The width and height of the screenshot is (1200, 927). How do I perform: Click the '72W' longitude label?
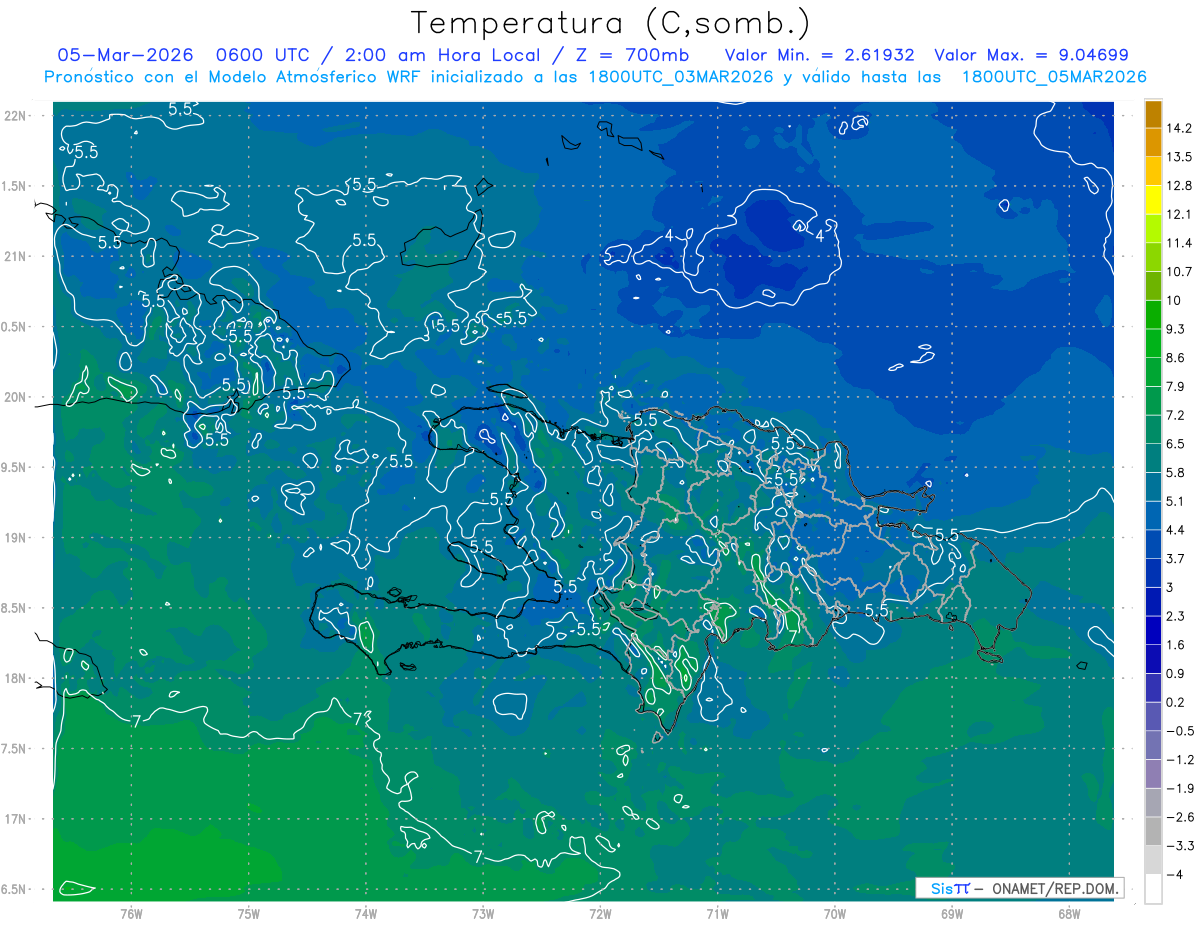tap(600, 914)
